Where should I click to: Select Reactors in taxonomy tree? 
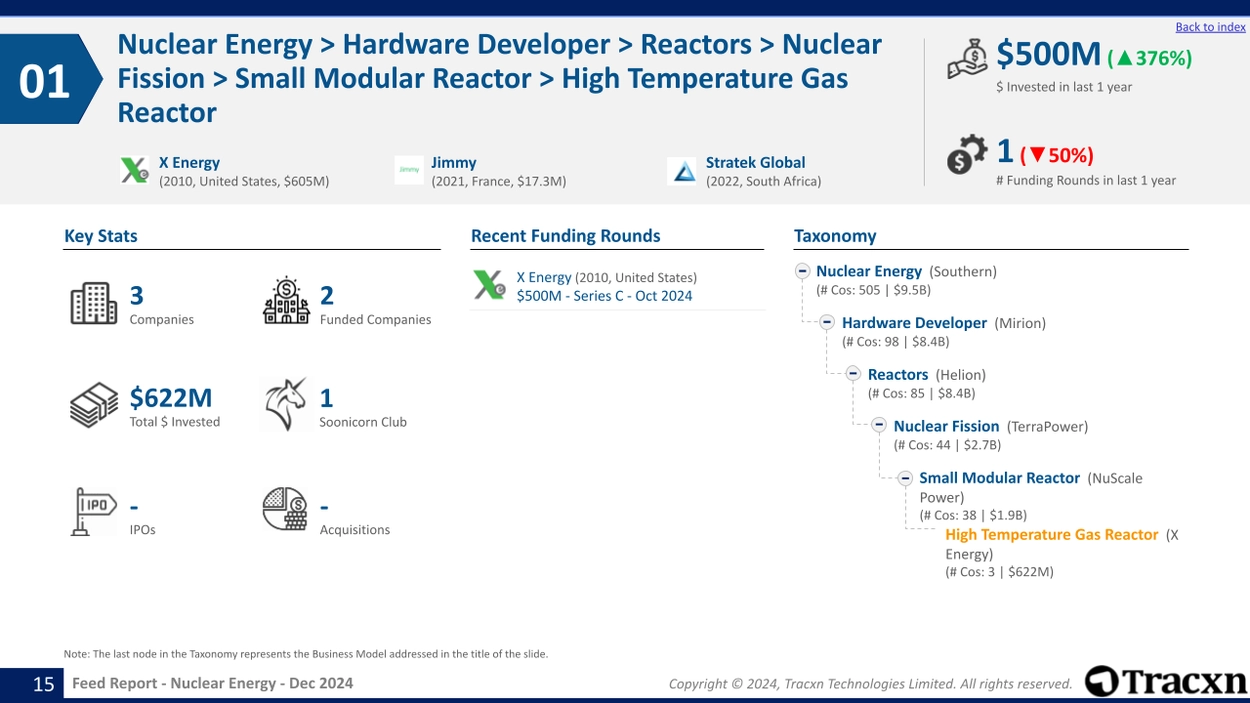coord(898,375)
